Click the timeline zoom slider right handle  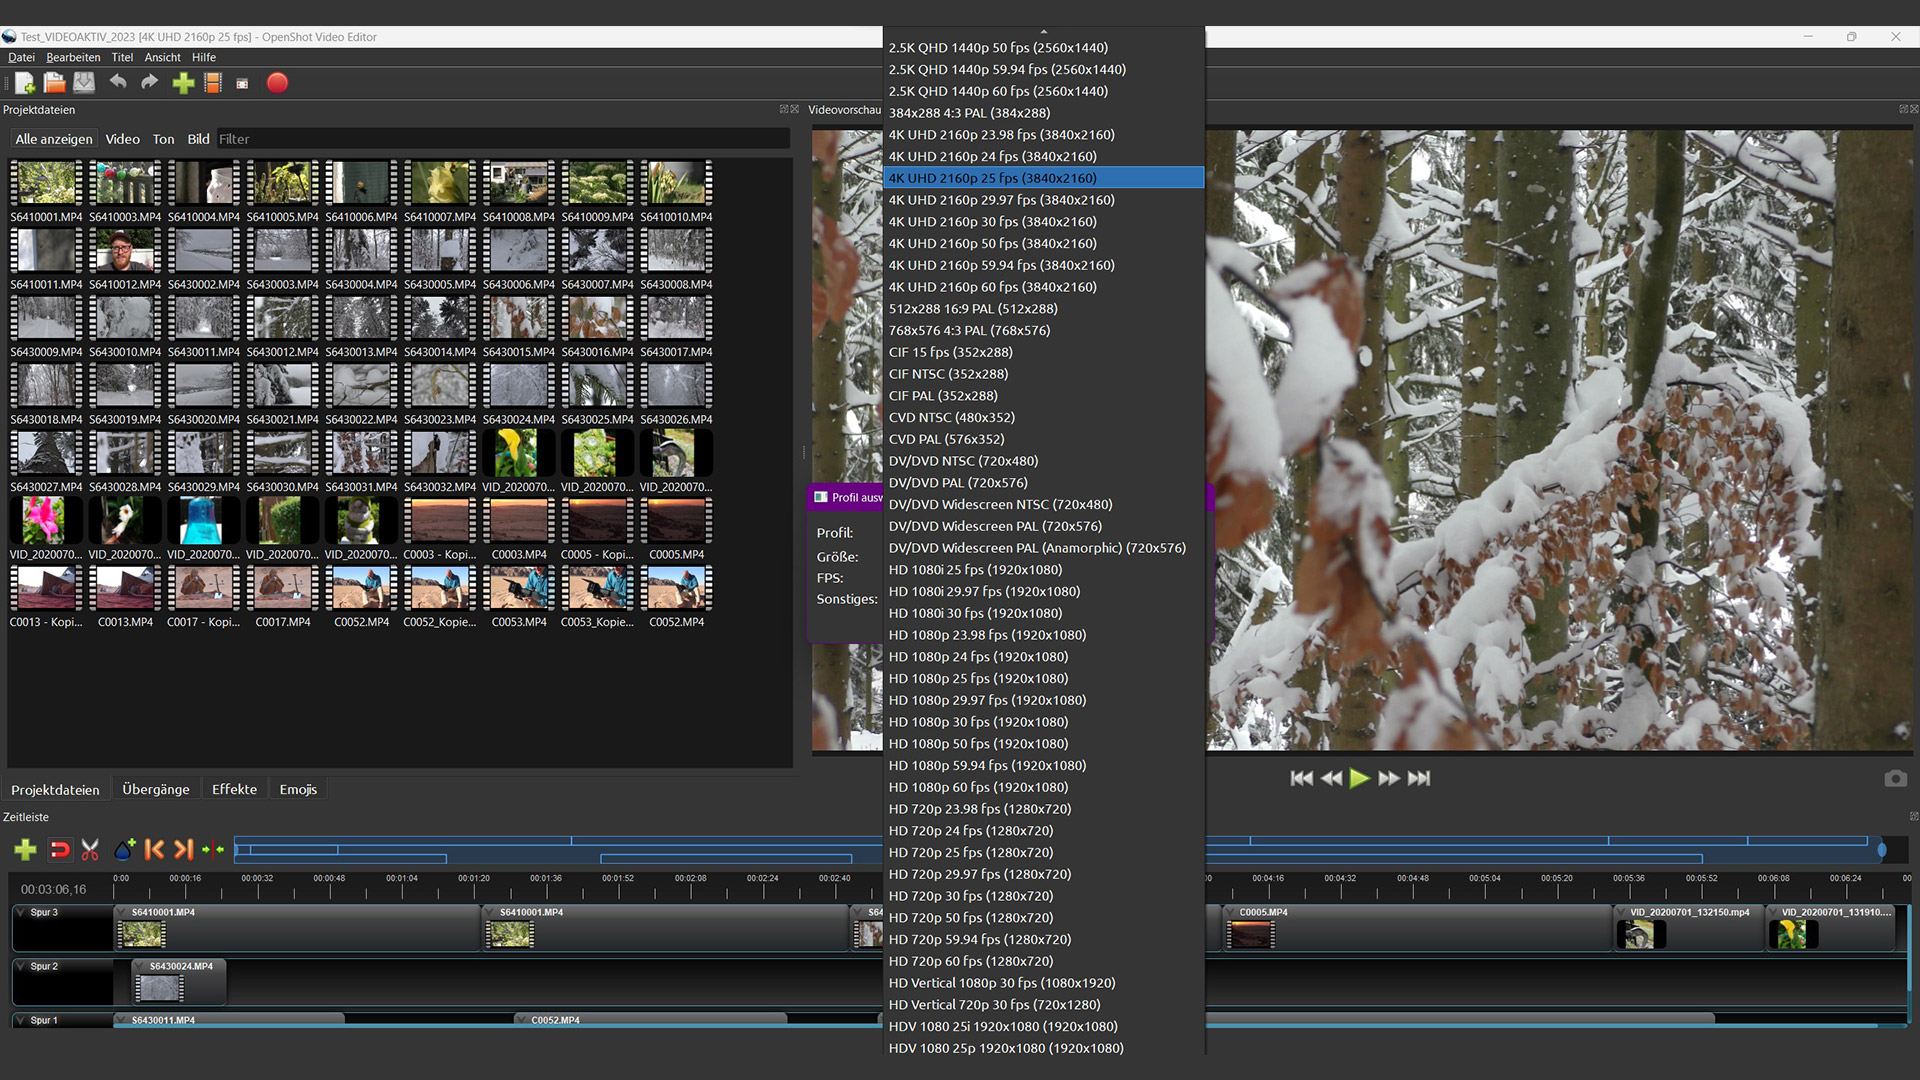[x=1881, y=850]
